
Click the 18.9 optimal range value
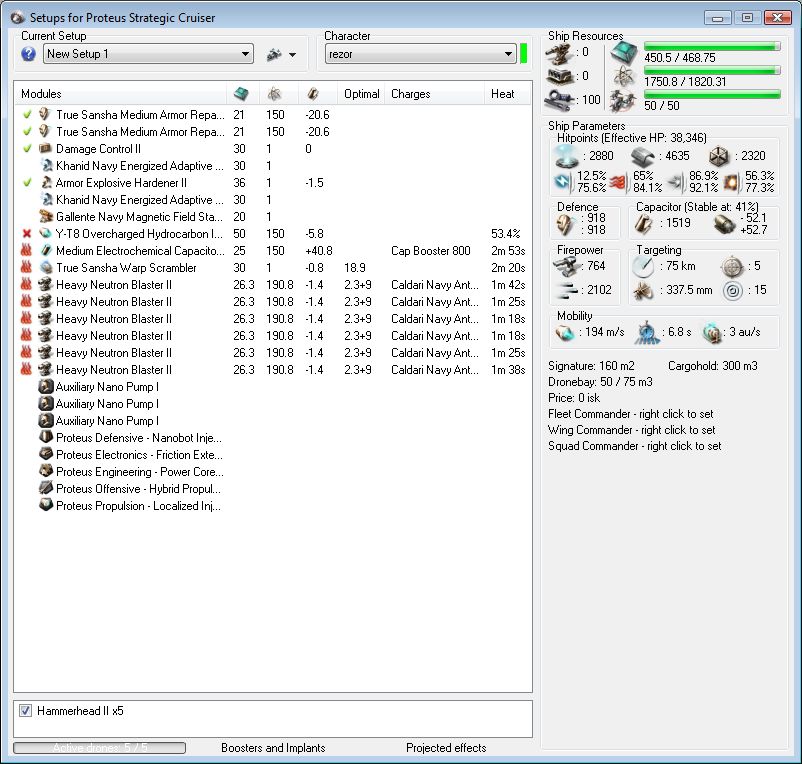[x=354, y=267]
